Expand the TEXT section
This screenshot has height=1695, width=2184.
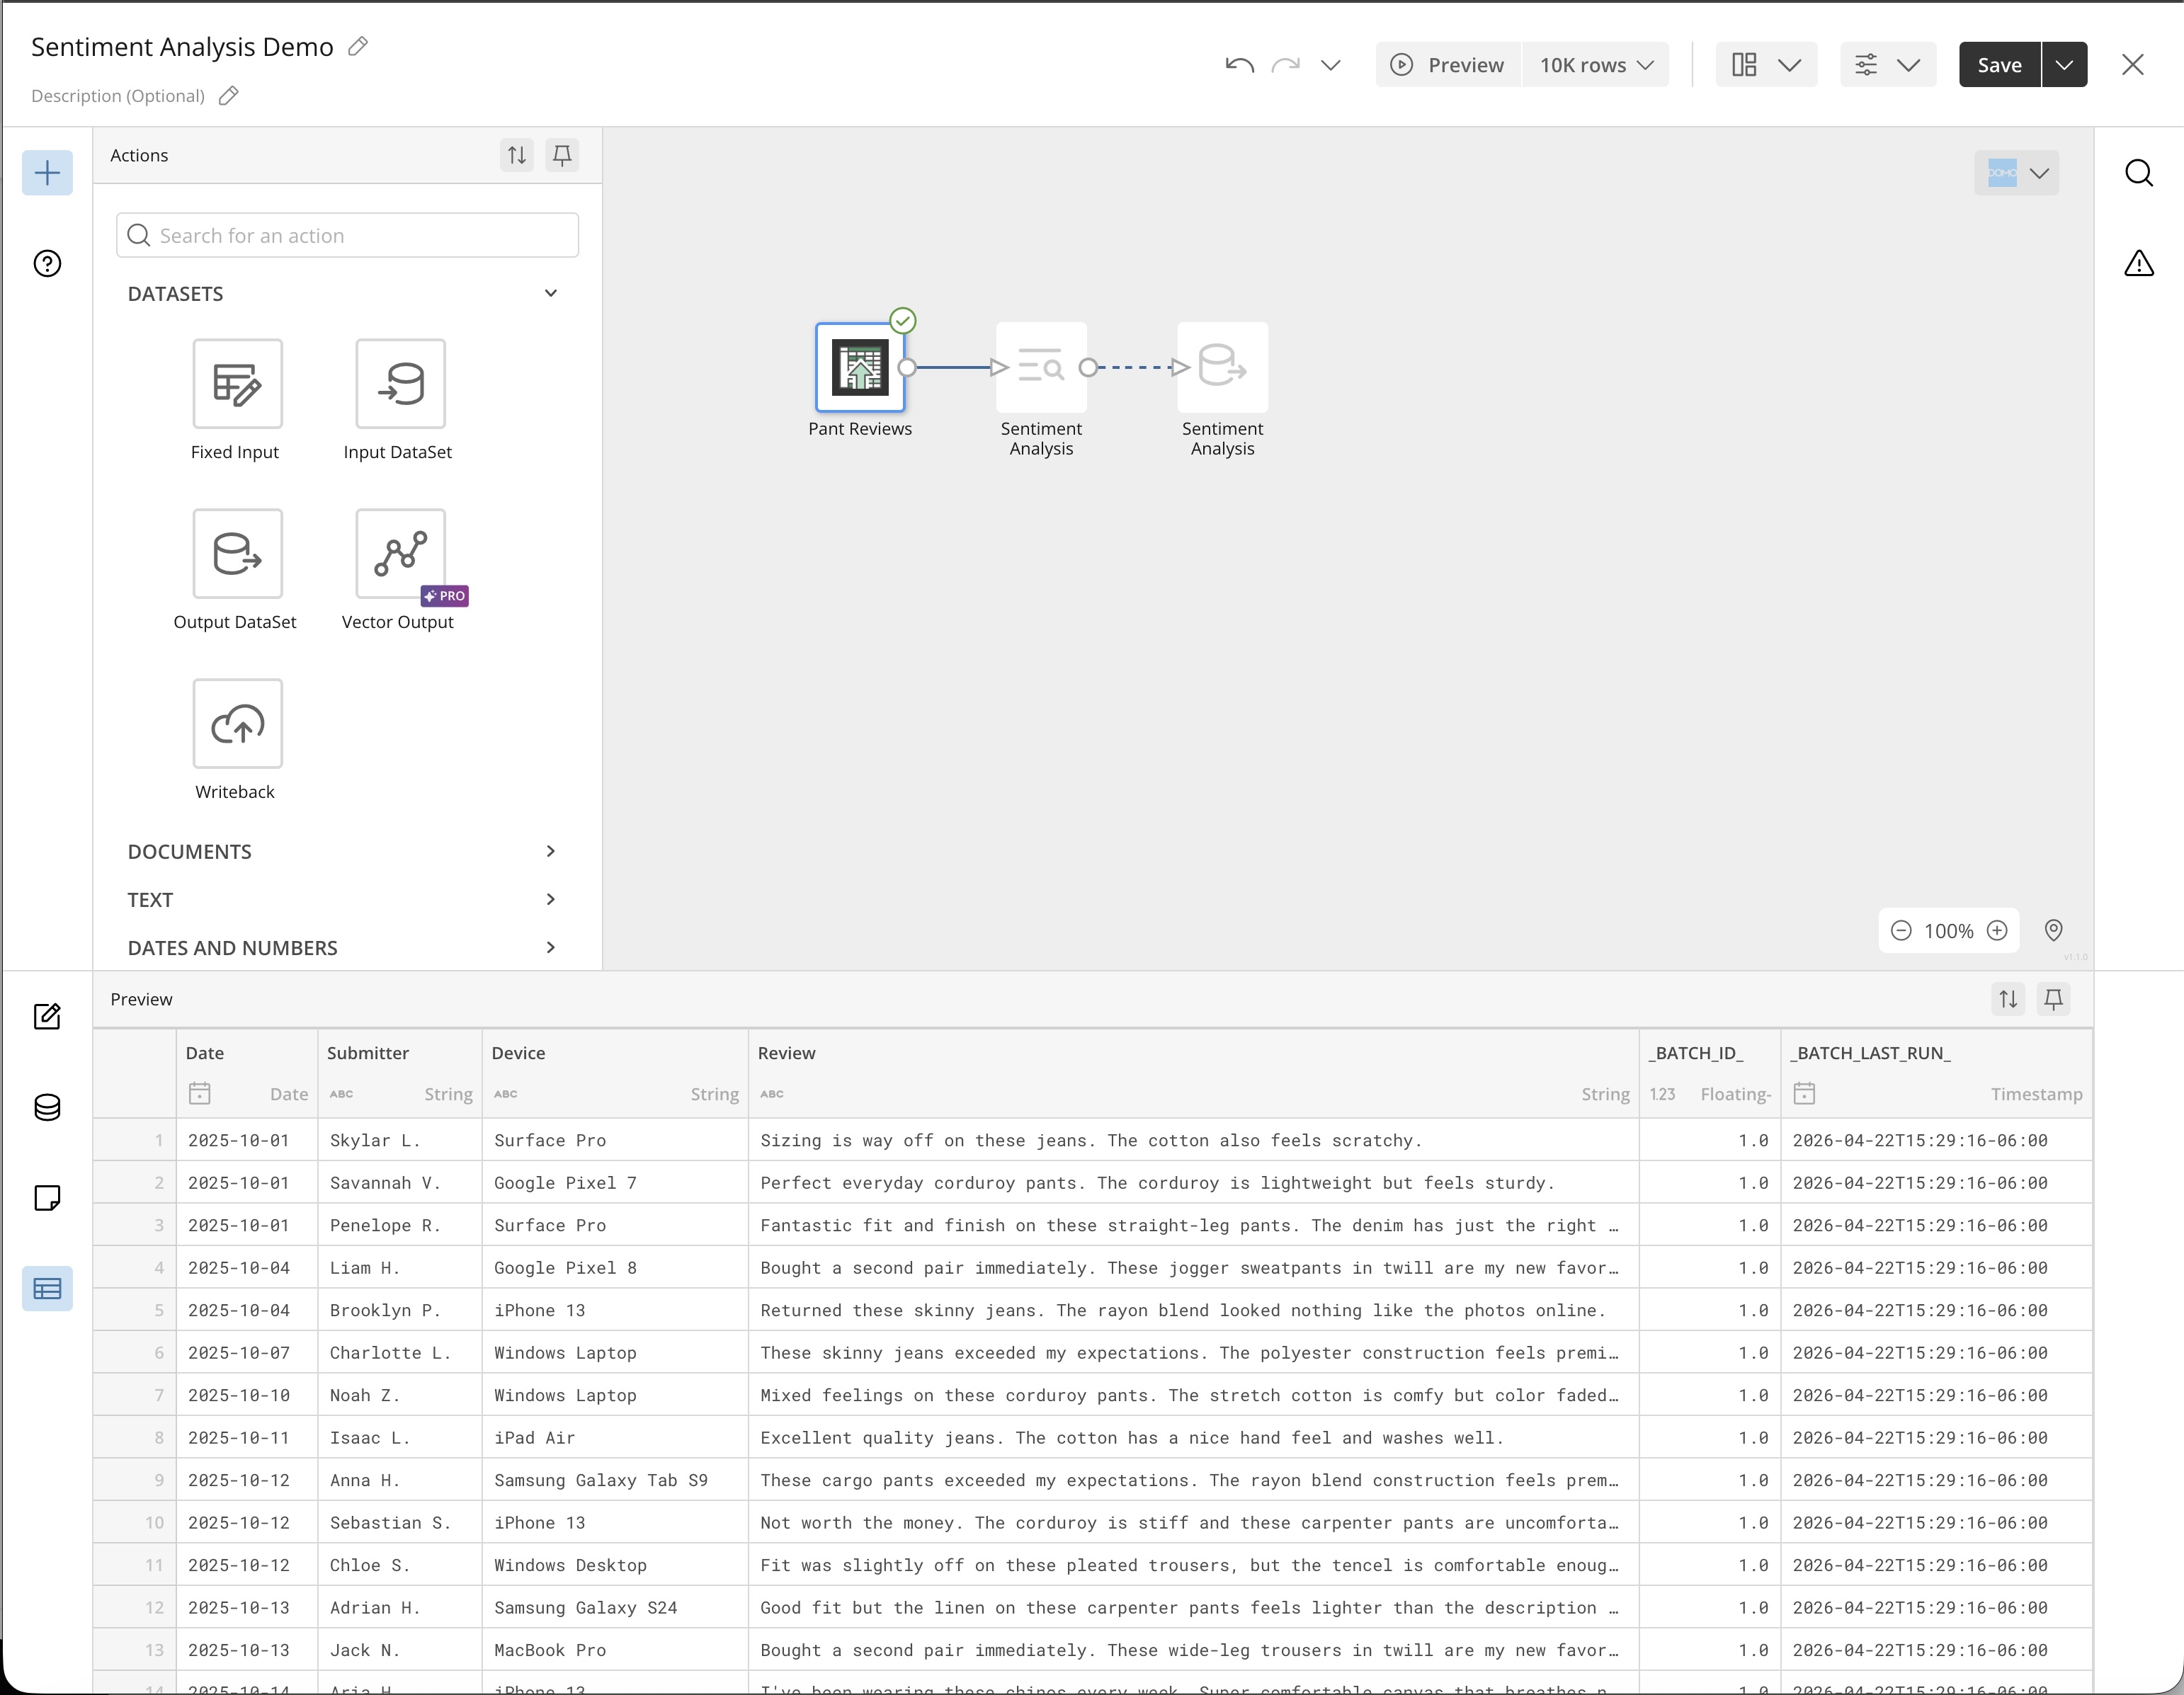point(341,899)
